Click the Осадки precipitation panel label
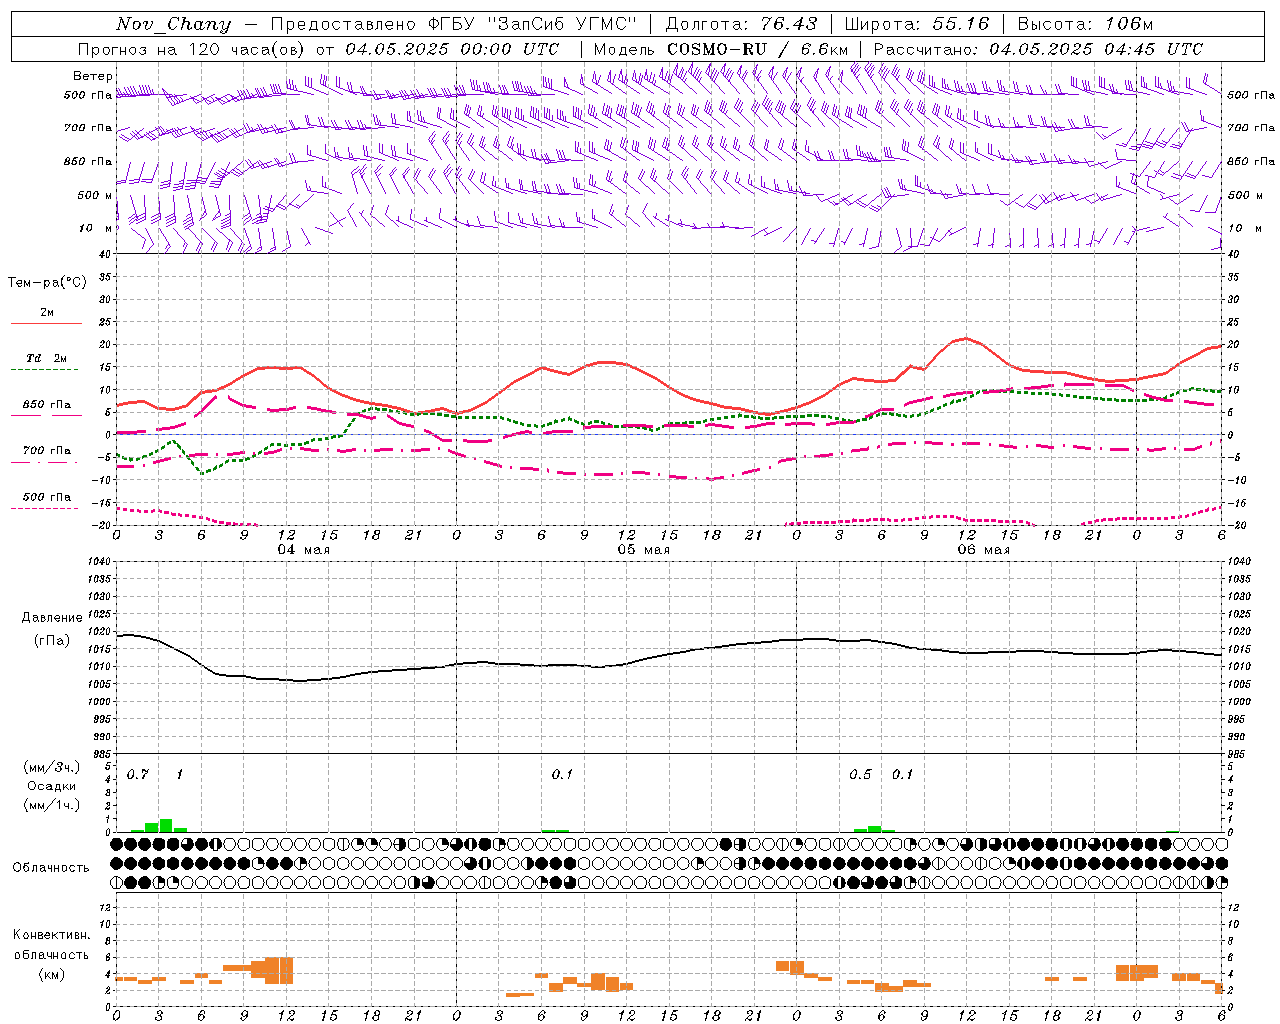The height and width of the screenshot is (1024, 1280). (x=52, y=786)
